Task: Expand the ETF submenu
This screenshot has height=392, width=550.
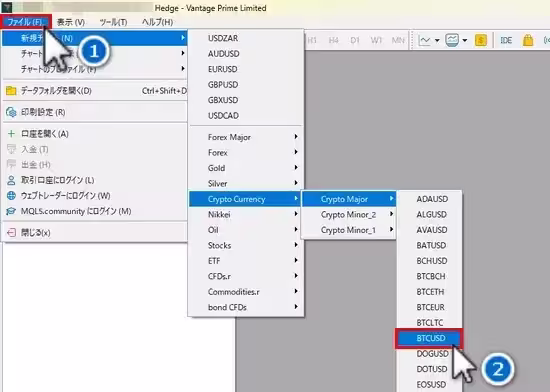Action: (246, 261)
